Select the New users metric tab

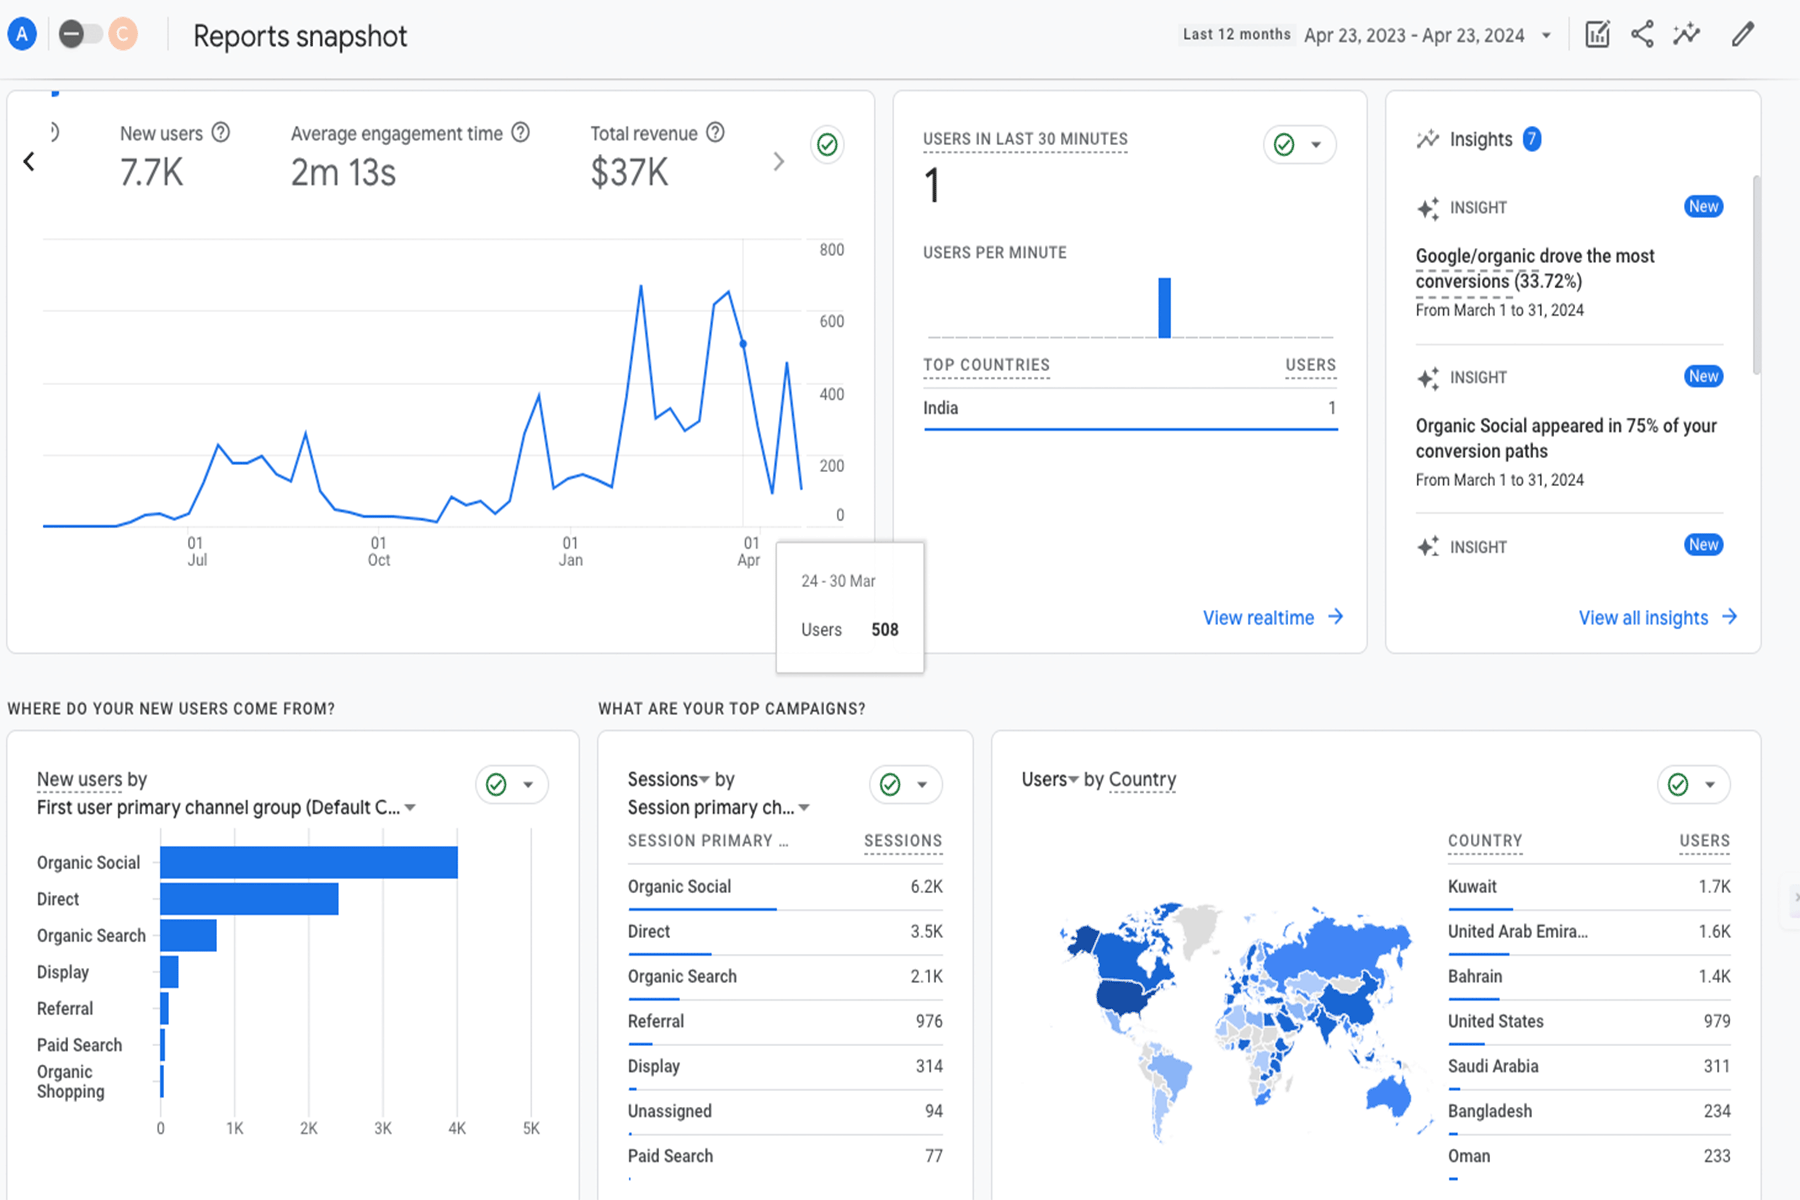point(173,156)
